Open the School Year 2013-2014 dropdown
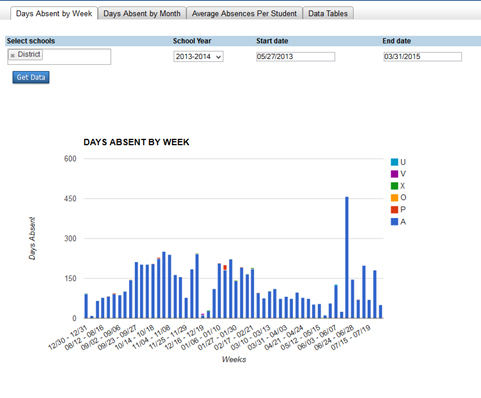This screenshot has height=398, width=481. pos(198,57)
